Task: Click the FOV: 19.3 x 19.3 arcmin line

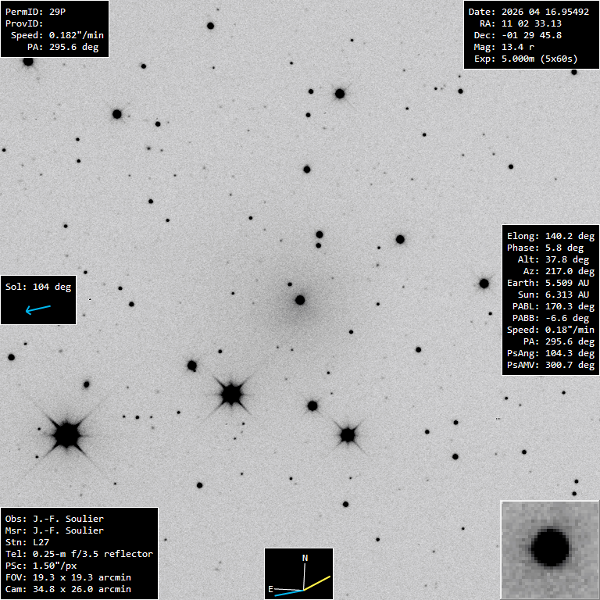Action: (68, 578)
